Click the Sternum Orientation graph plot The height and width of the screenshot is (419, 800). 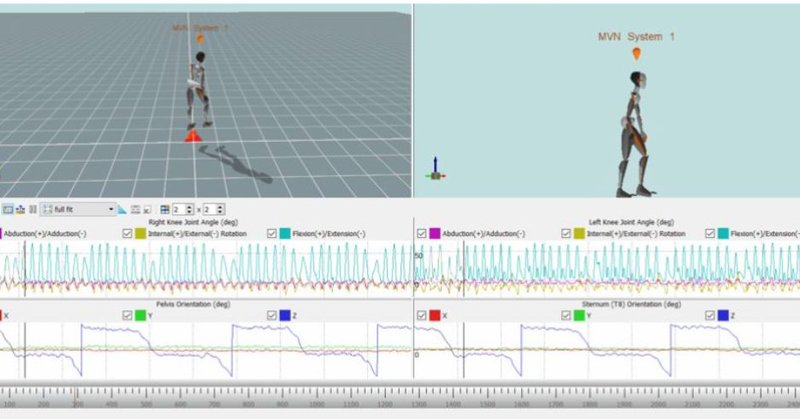point(607,350)
